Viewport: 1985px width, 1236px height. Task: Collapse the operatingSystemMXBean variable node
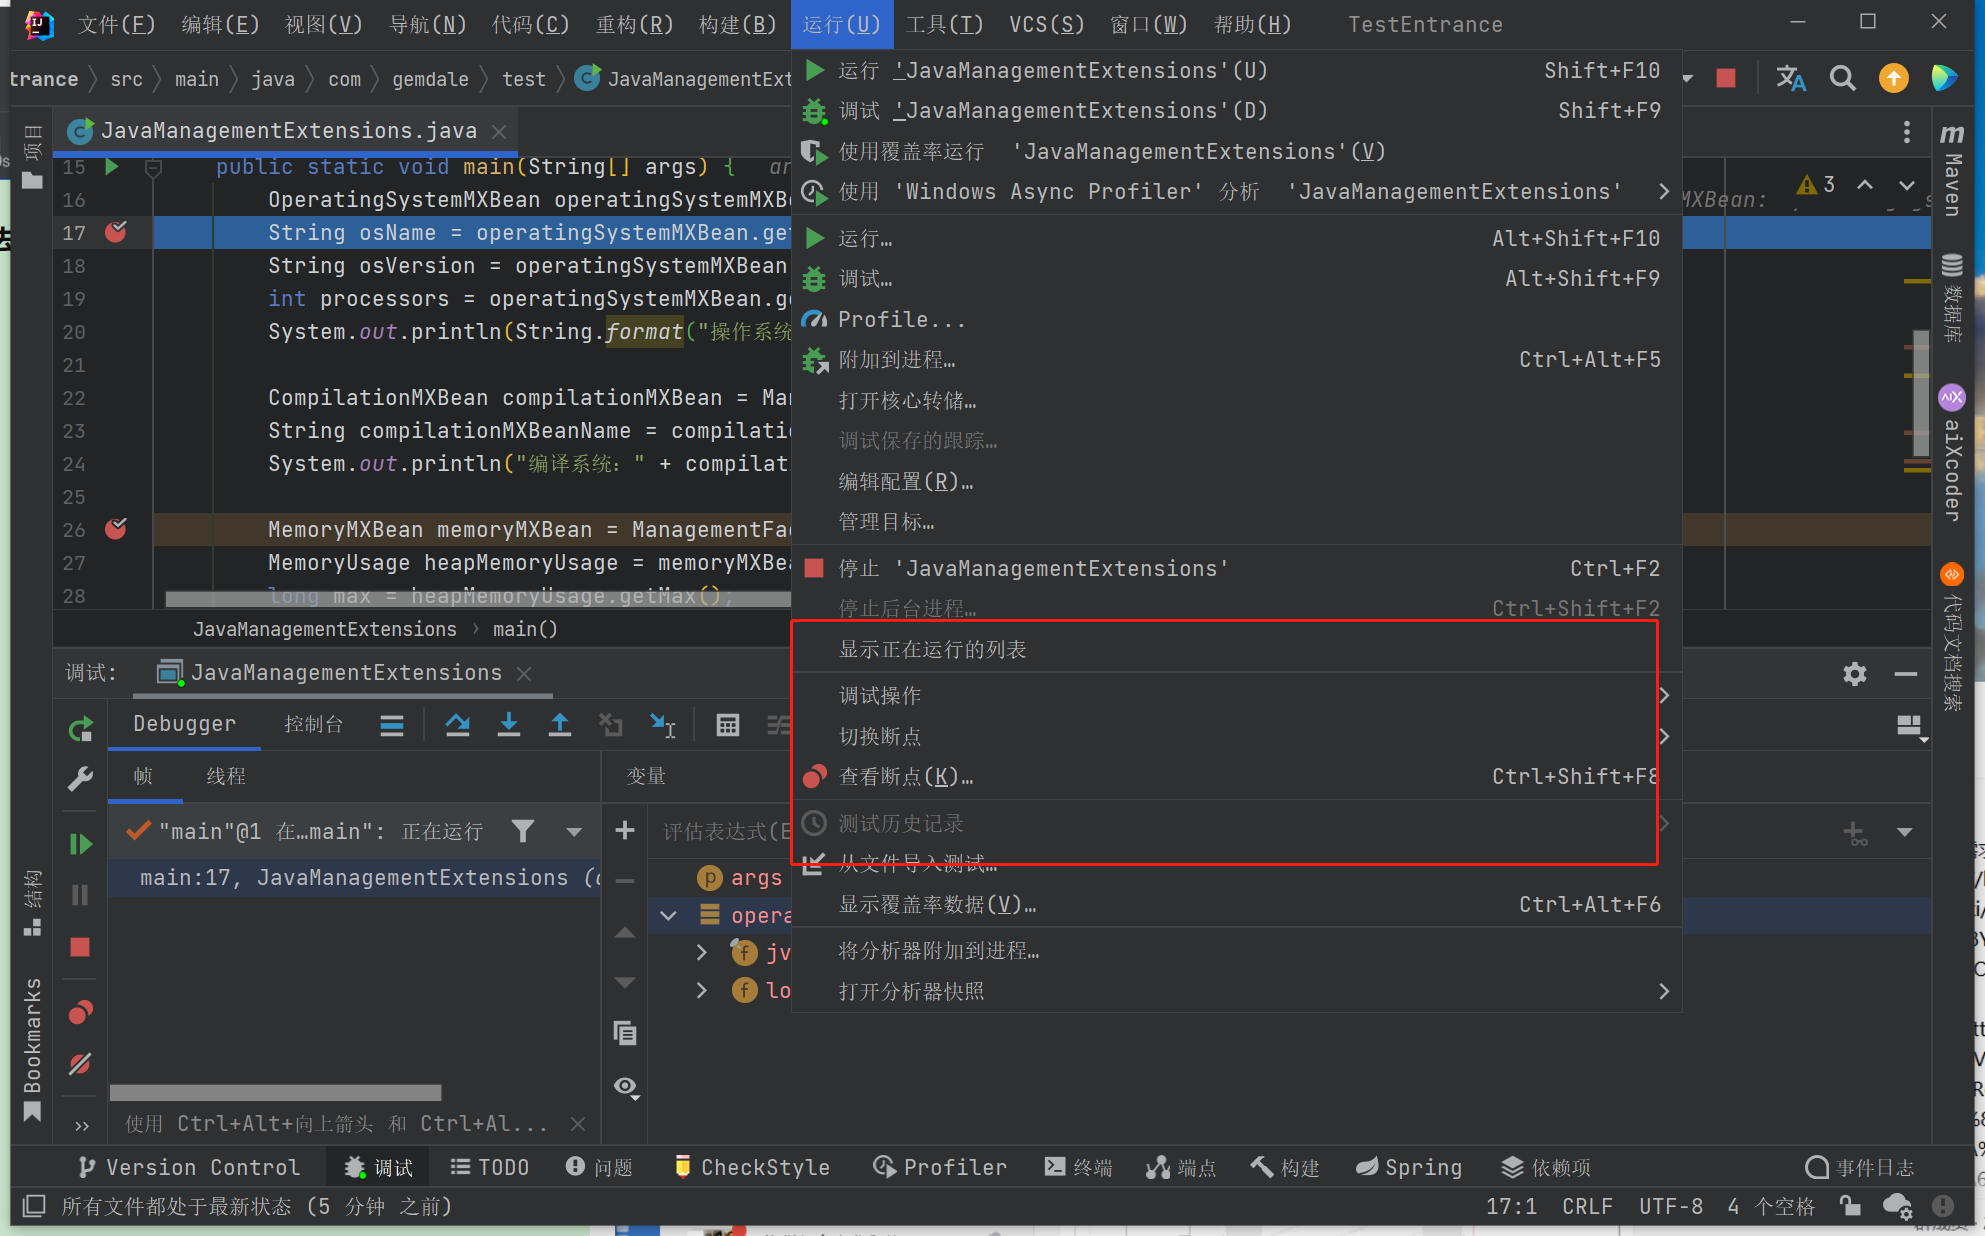[x=668, y=915]
